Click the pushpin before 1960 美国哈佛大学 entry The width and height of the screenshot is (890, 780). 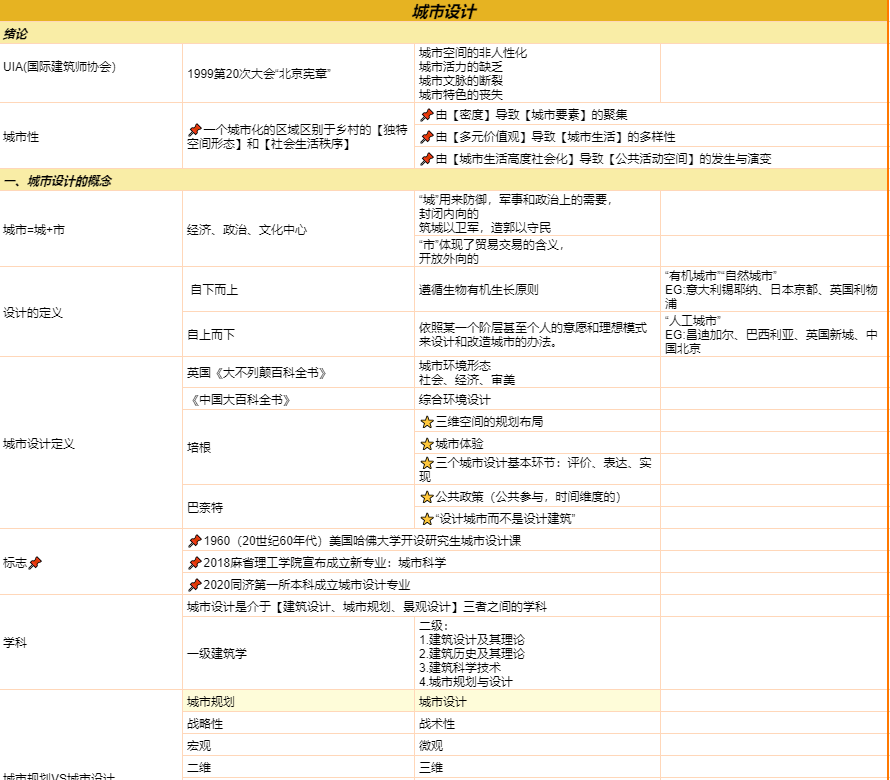194,540
